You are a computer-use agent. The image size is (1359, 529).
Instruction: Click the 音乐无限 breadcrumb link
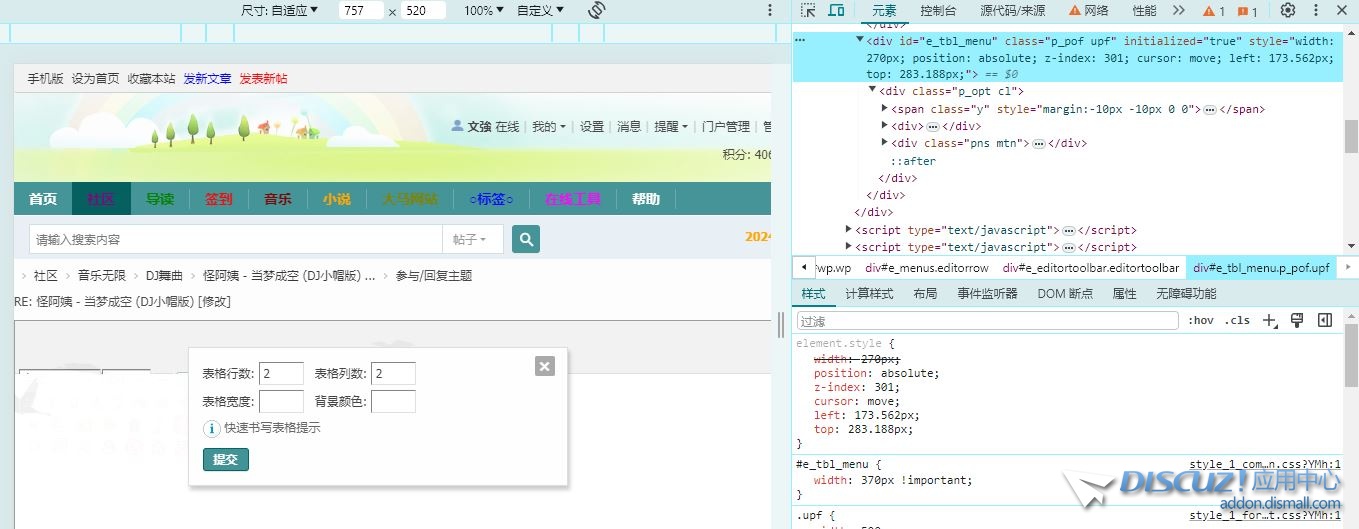click(102, 275)
